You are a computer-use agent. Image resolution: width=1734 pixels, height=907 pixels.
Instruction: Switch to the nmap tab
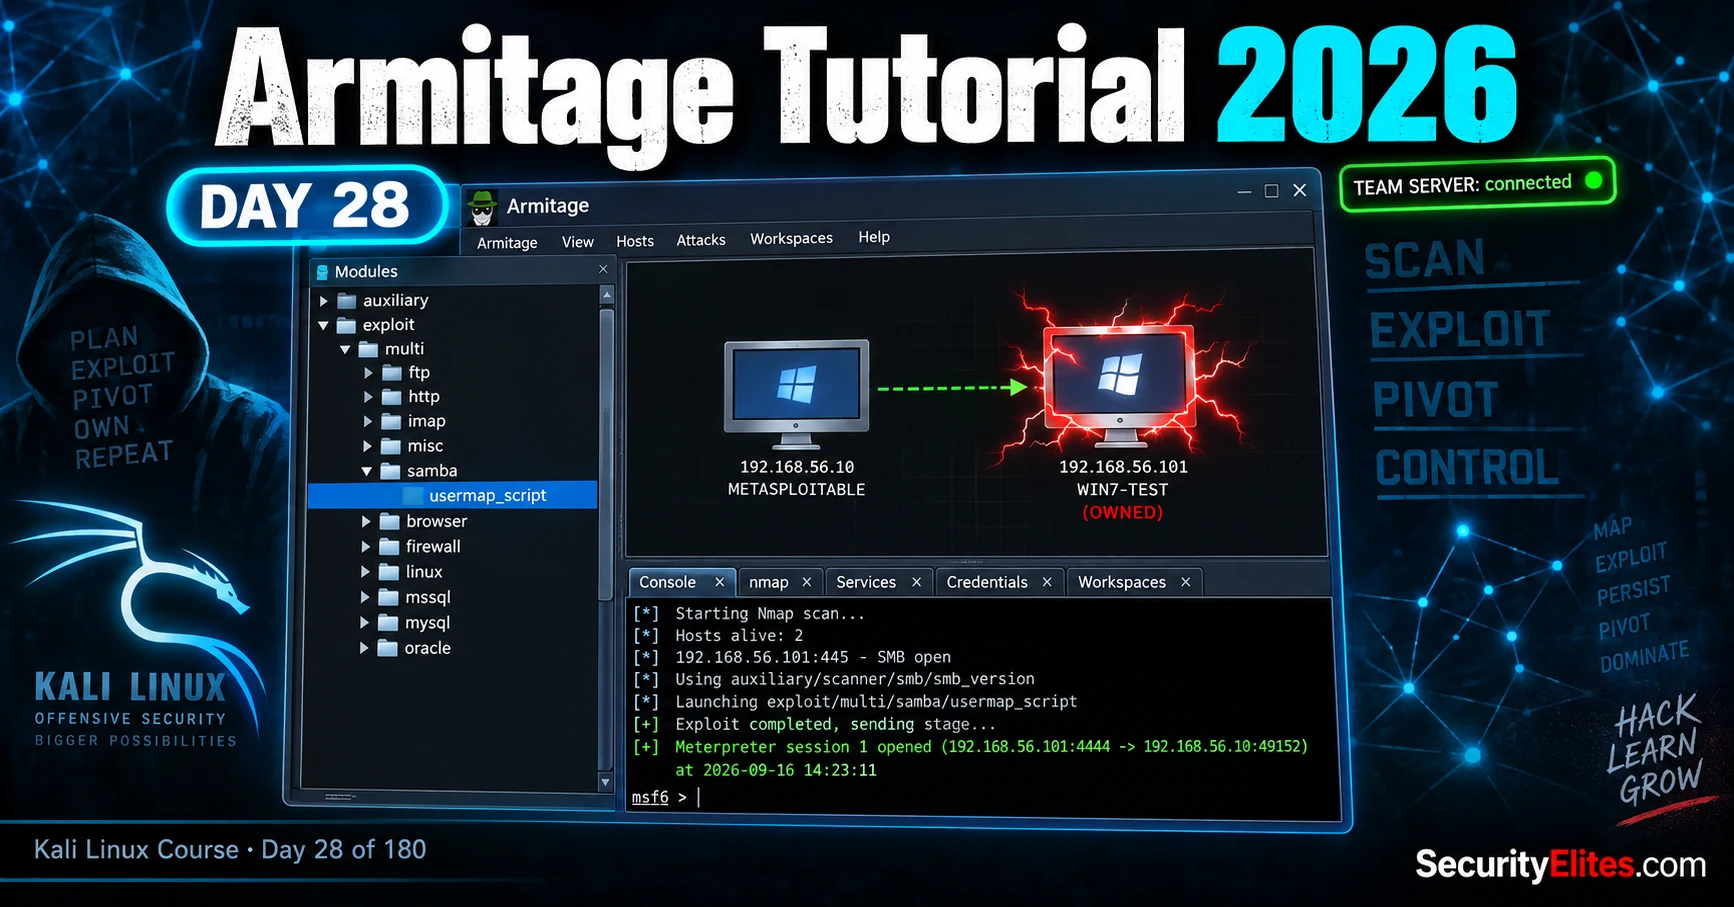769,582
